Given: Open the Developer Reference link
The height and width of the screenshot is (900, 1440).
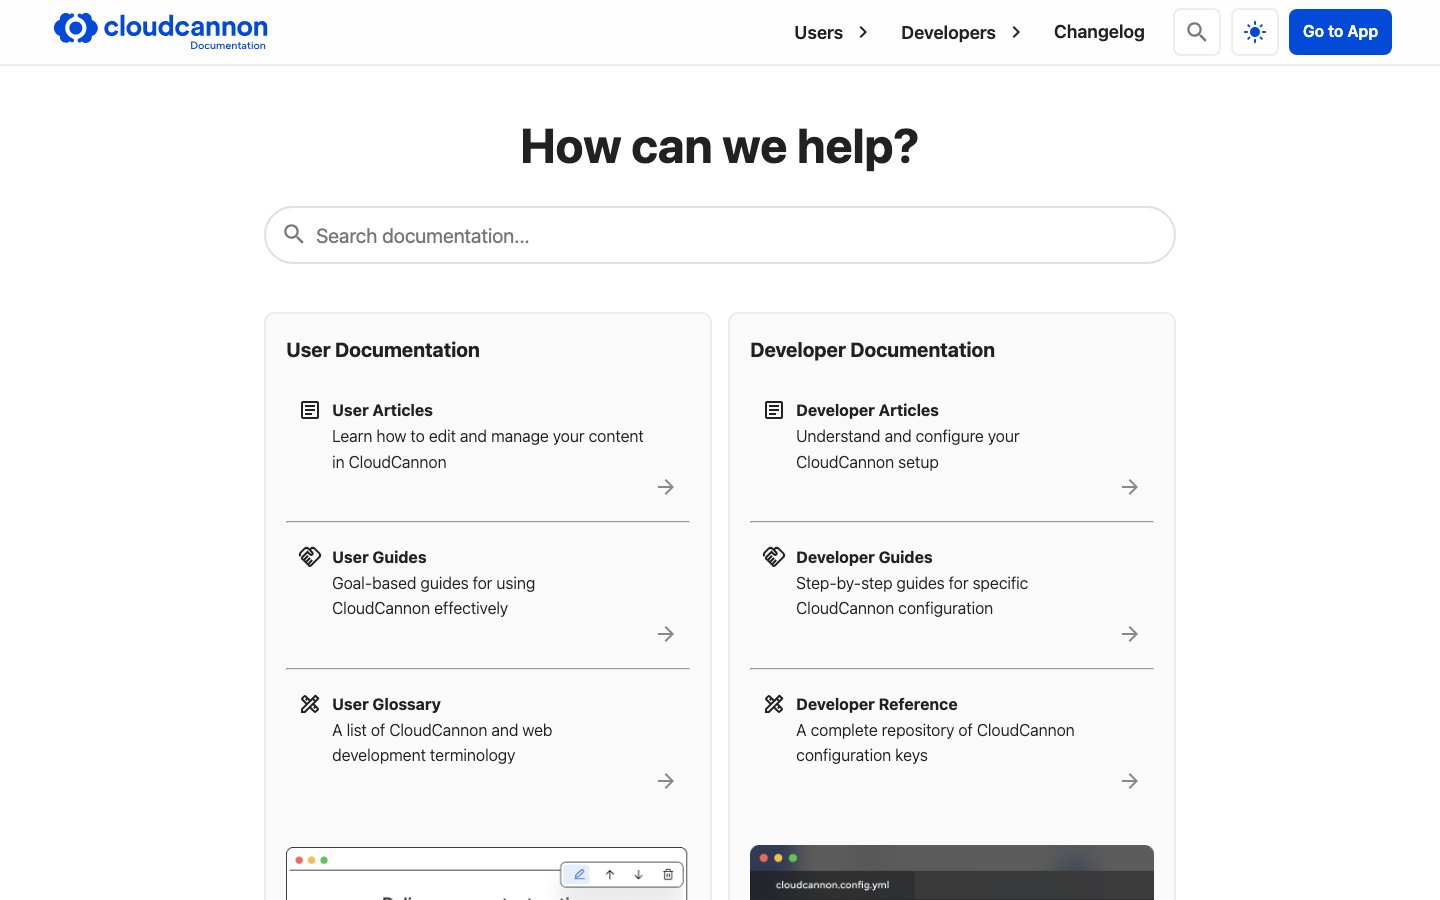Looking at the screenshot, I should tap(876, 704).
